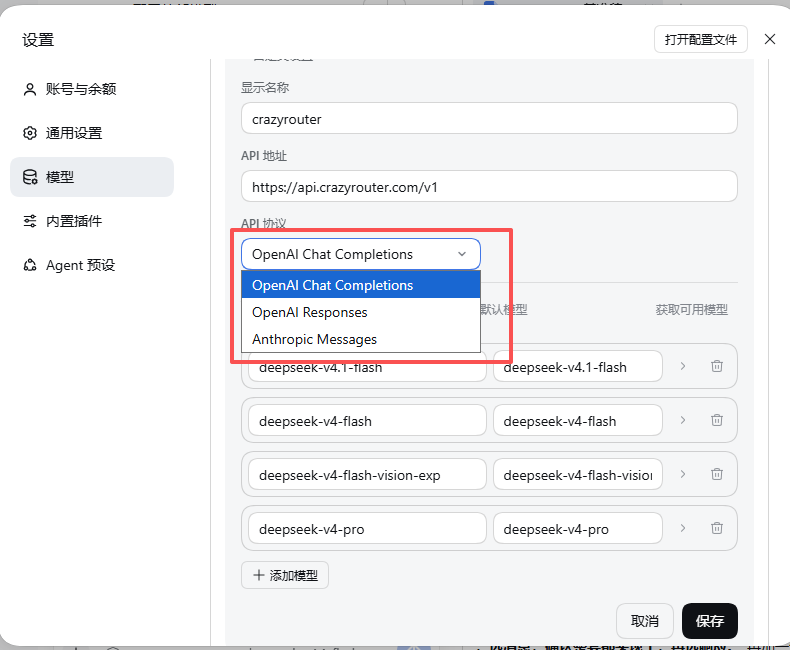This screenshot has width=790, height=650.
Task: Choose OpenAI Chat Completions option in list
Action: coord(361,285)
